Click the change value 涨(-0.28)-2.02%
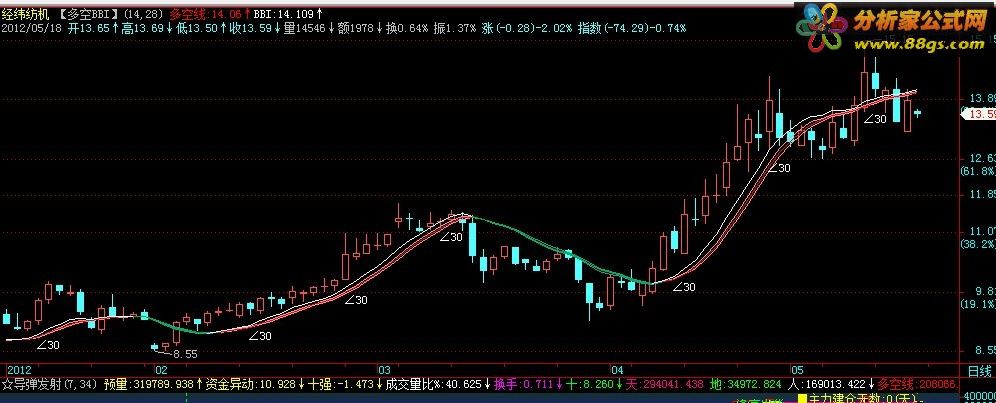The width and height of the screenshot is (996, 403). click(x=527, y=28)
